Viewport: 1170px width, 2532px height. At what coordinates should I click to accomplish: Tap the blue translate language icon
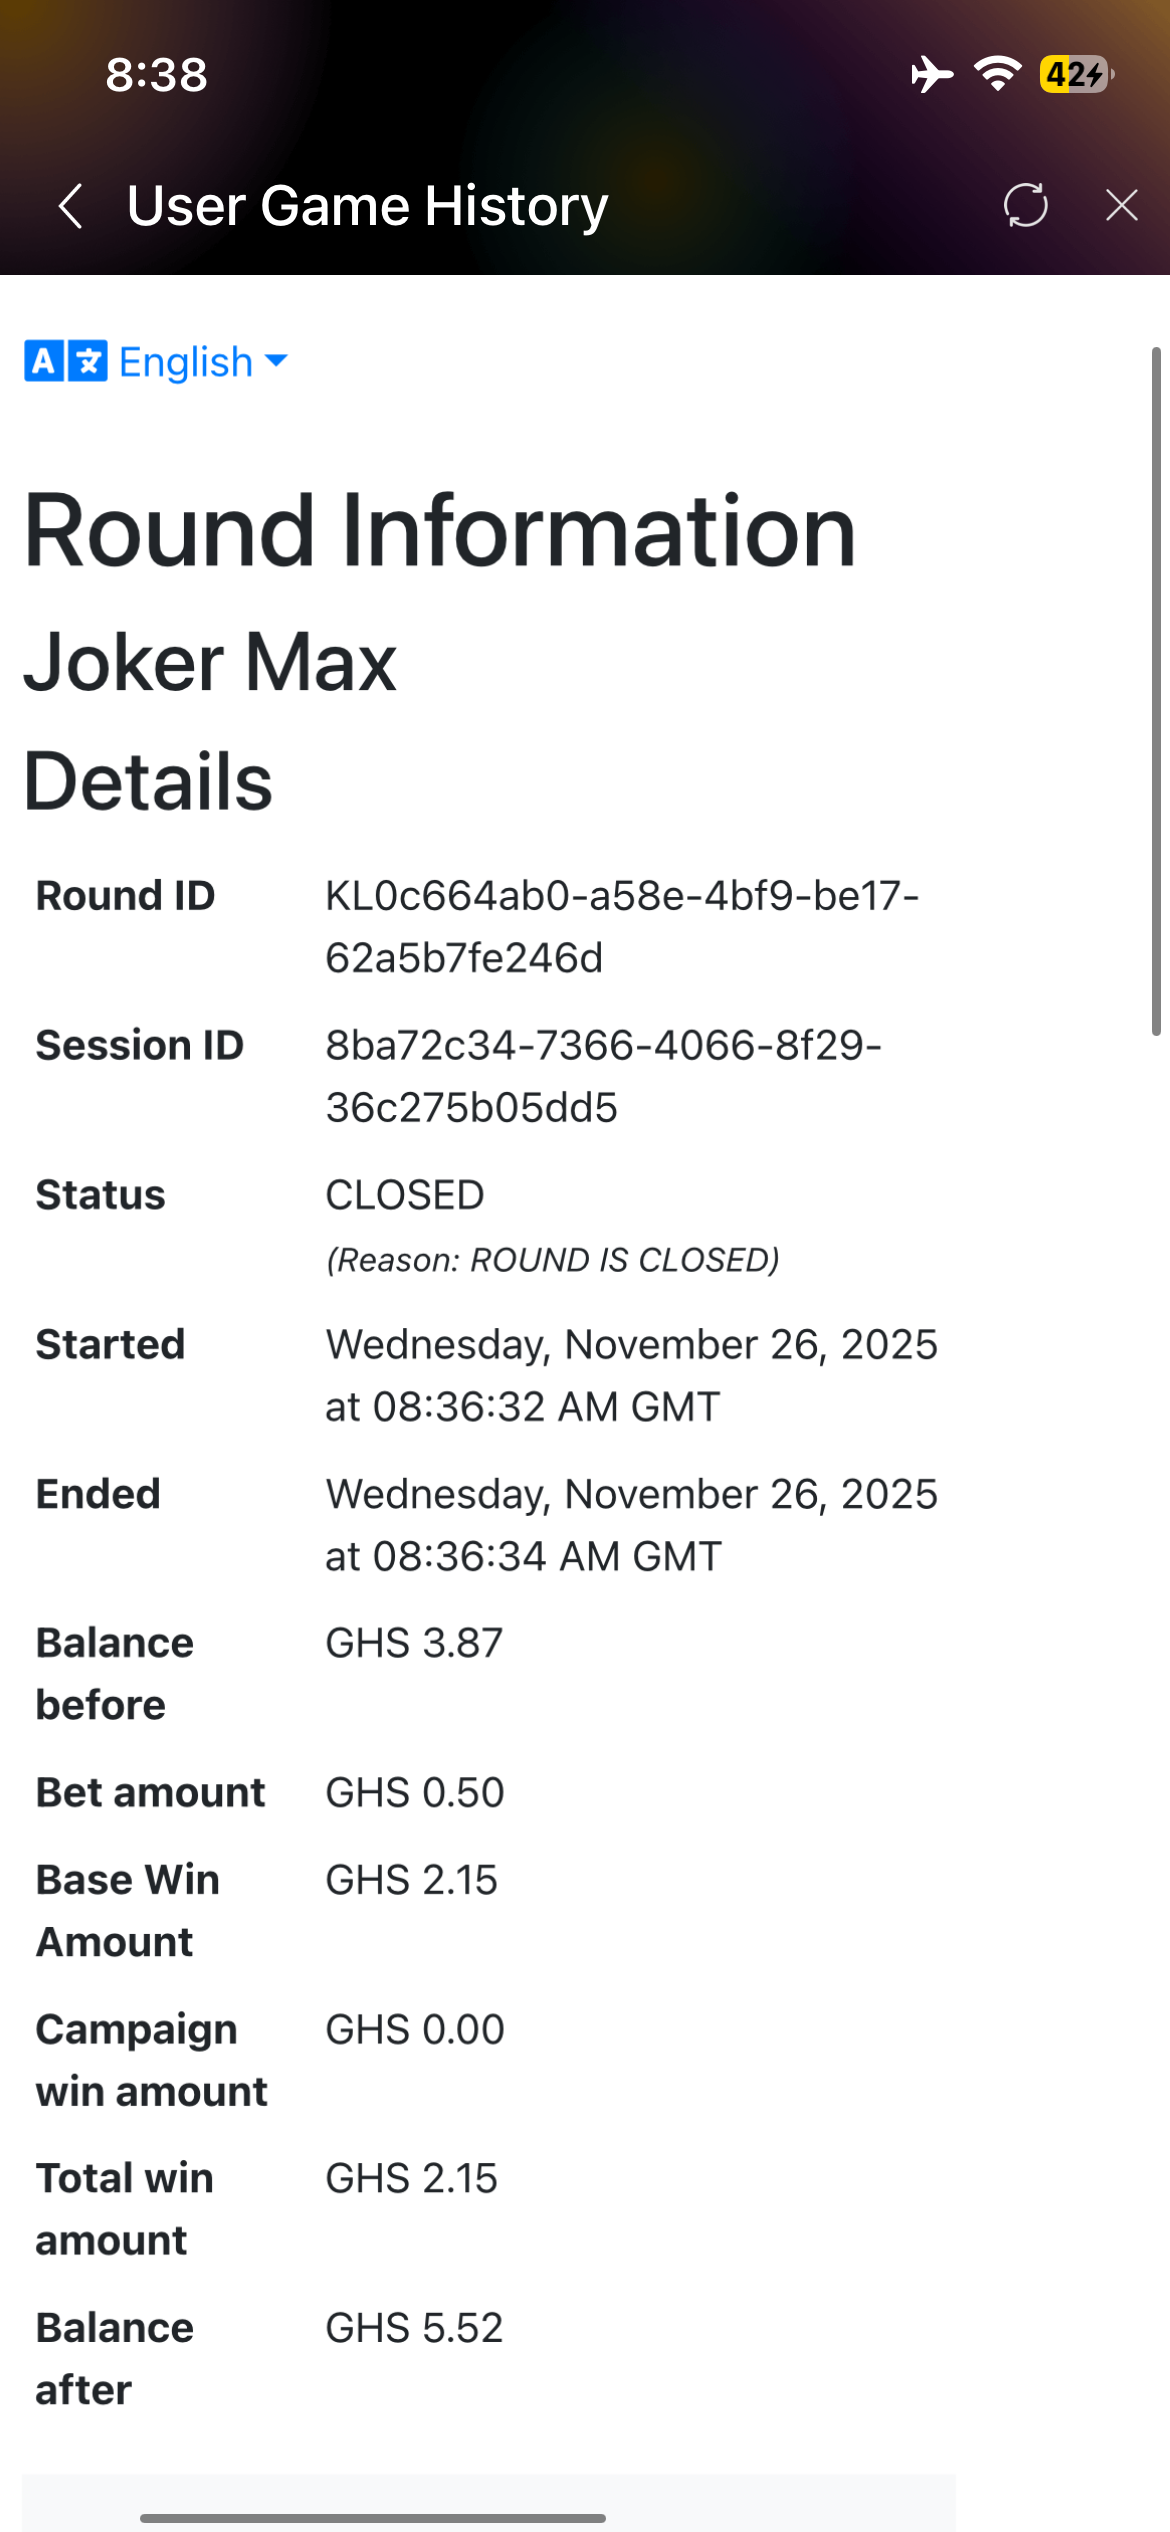[x=66, y=361]
